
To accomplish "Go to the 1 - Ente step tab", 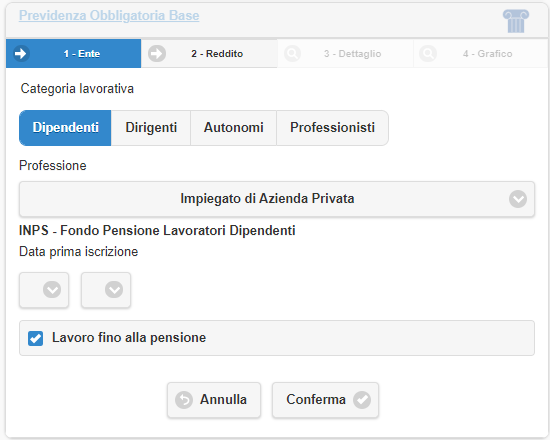I will (74, 54).
